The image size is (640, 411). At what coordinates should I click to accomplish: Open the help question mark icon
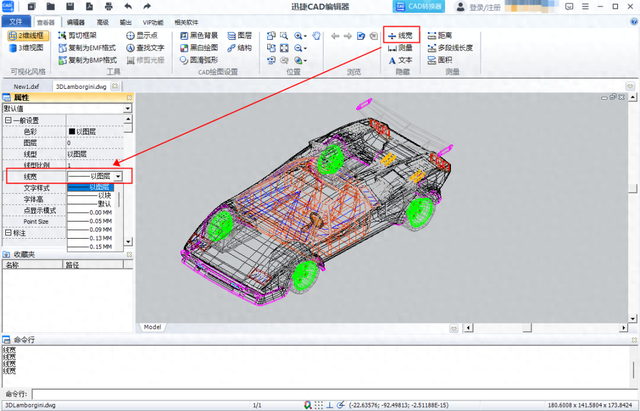(634, 22)
